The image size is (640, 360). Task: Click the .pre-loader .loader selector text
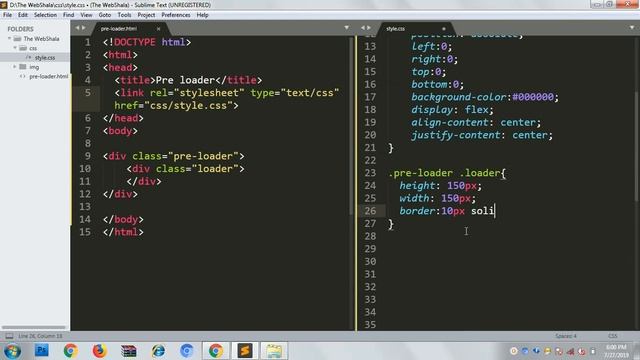444,173
